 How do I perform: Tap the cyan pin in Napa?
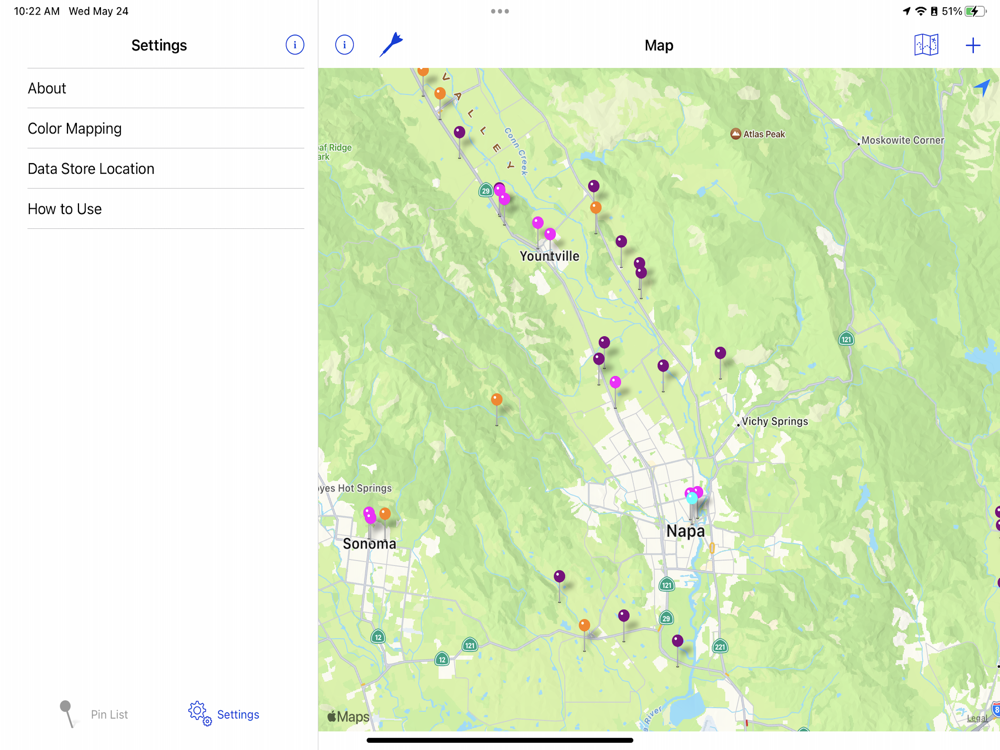coord(692,498)
